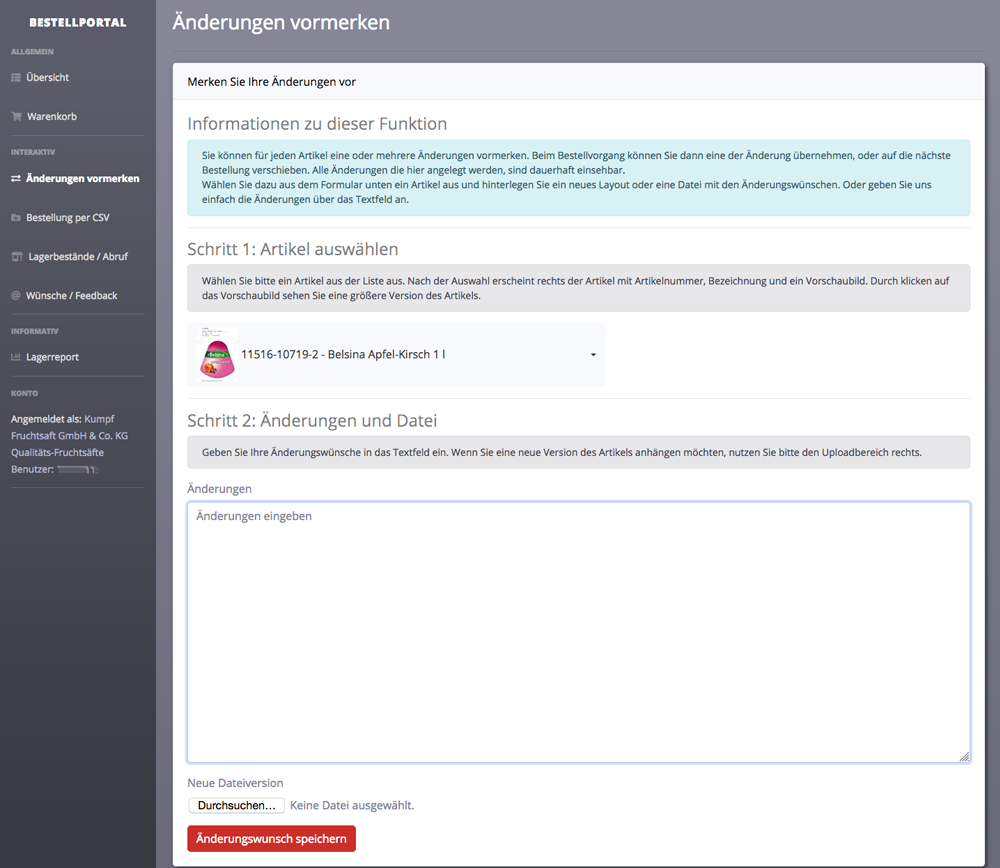Open Bestellung per CSV page
Image resolution: width=1000 pixels, height=868 pixels.
(x=68, y=217)
